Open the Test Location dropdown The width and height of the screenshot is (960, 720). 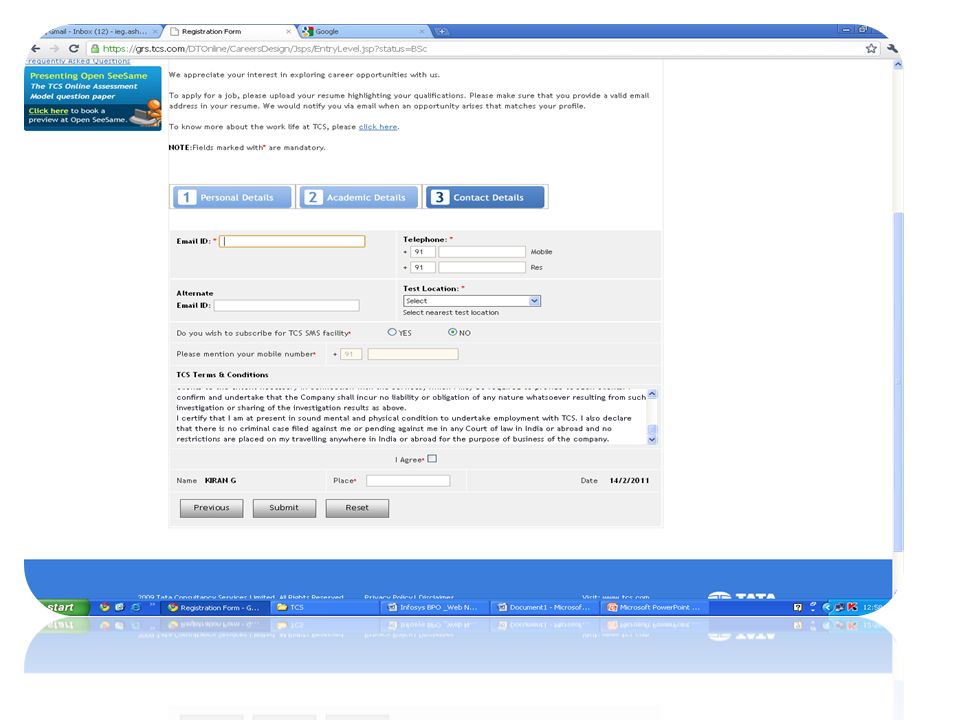click(x=471, y=301)
